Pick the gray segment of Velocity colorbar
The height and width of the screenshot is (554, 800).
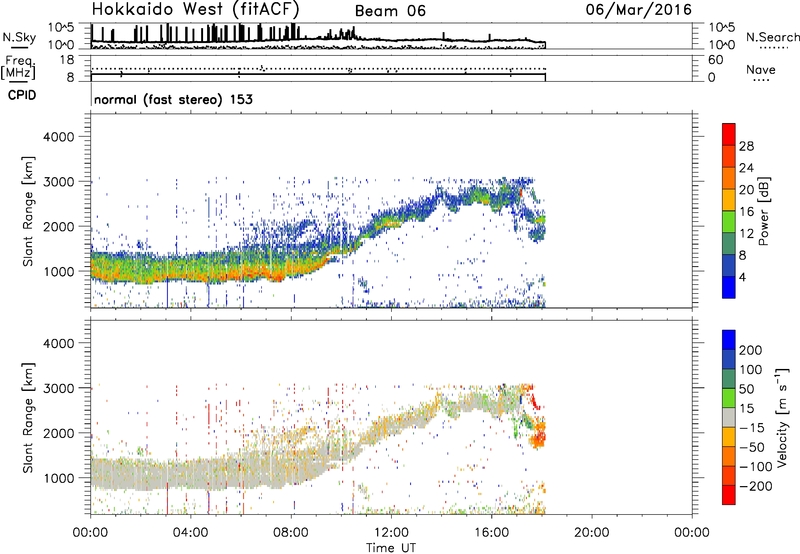click(729, 418)
